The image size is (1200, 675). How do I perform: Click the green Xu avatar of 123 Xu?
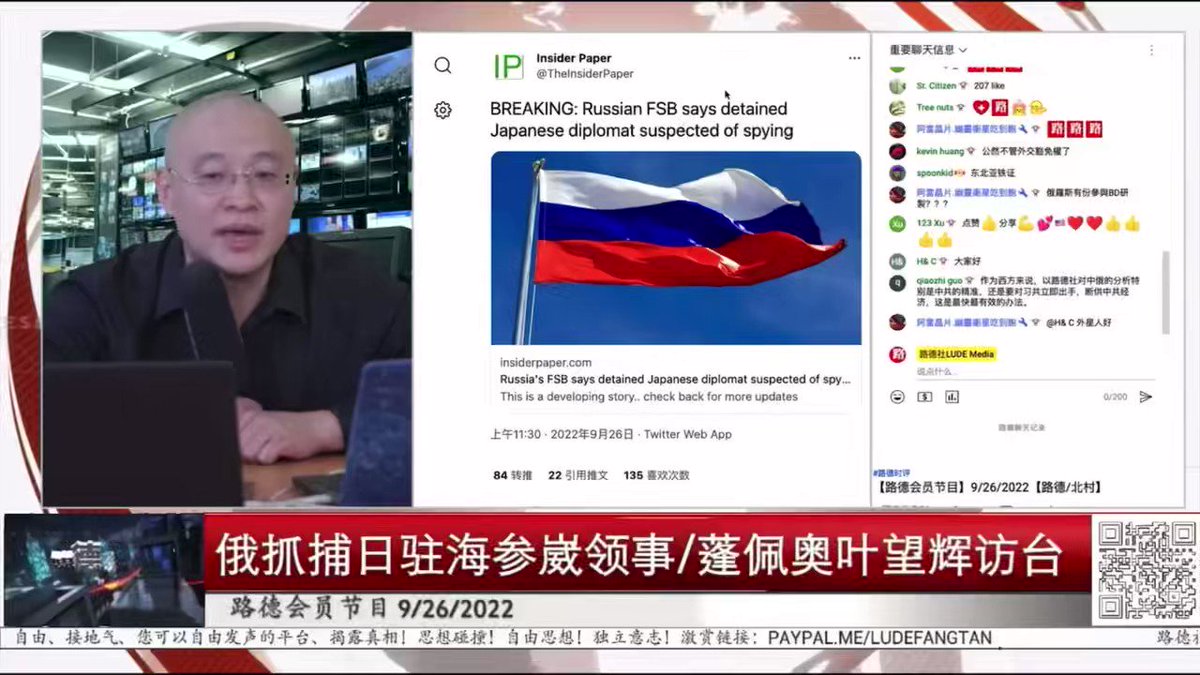pyautogui.click(x=897, y=224)
